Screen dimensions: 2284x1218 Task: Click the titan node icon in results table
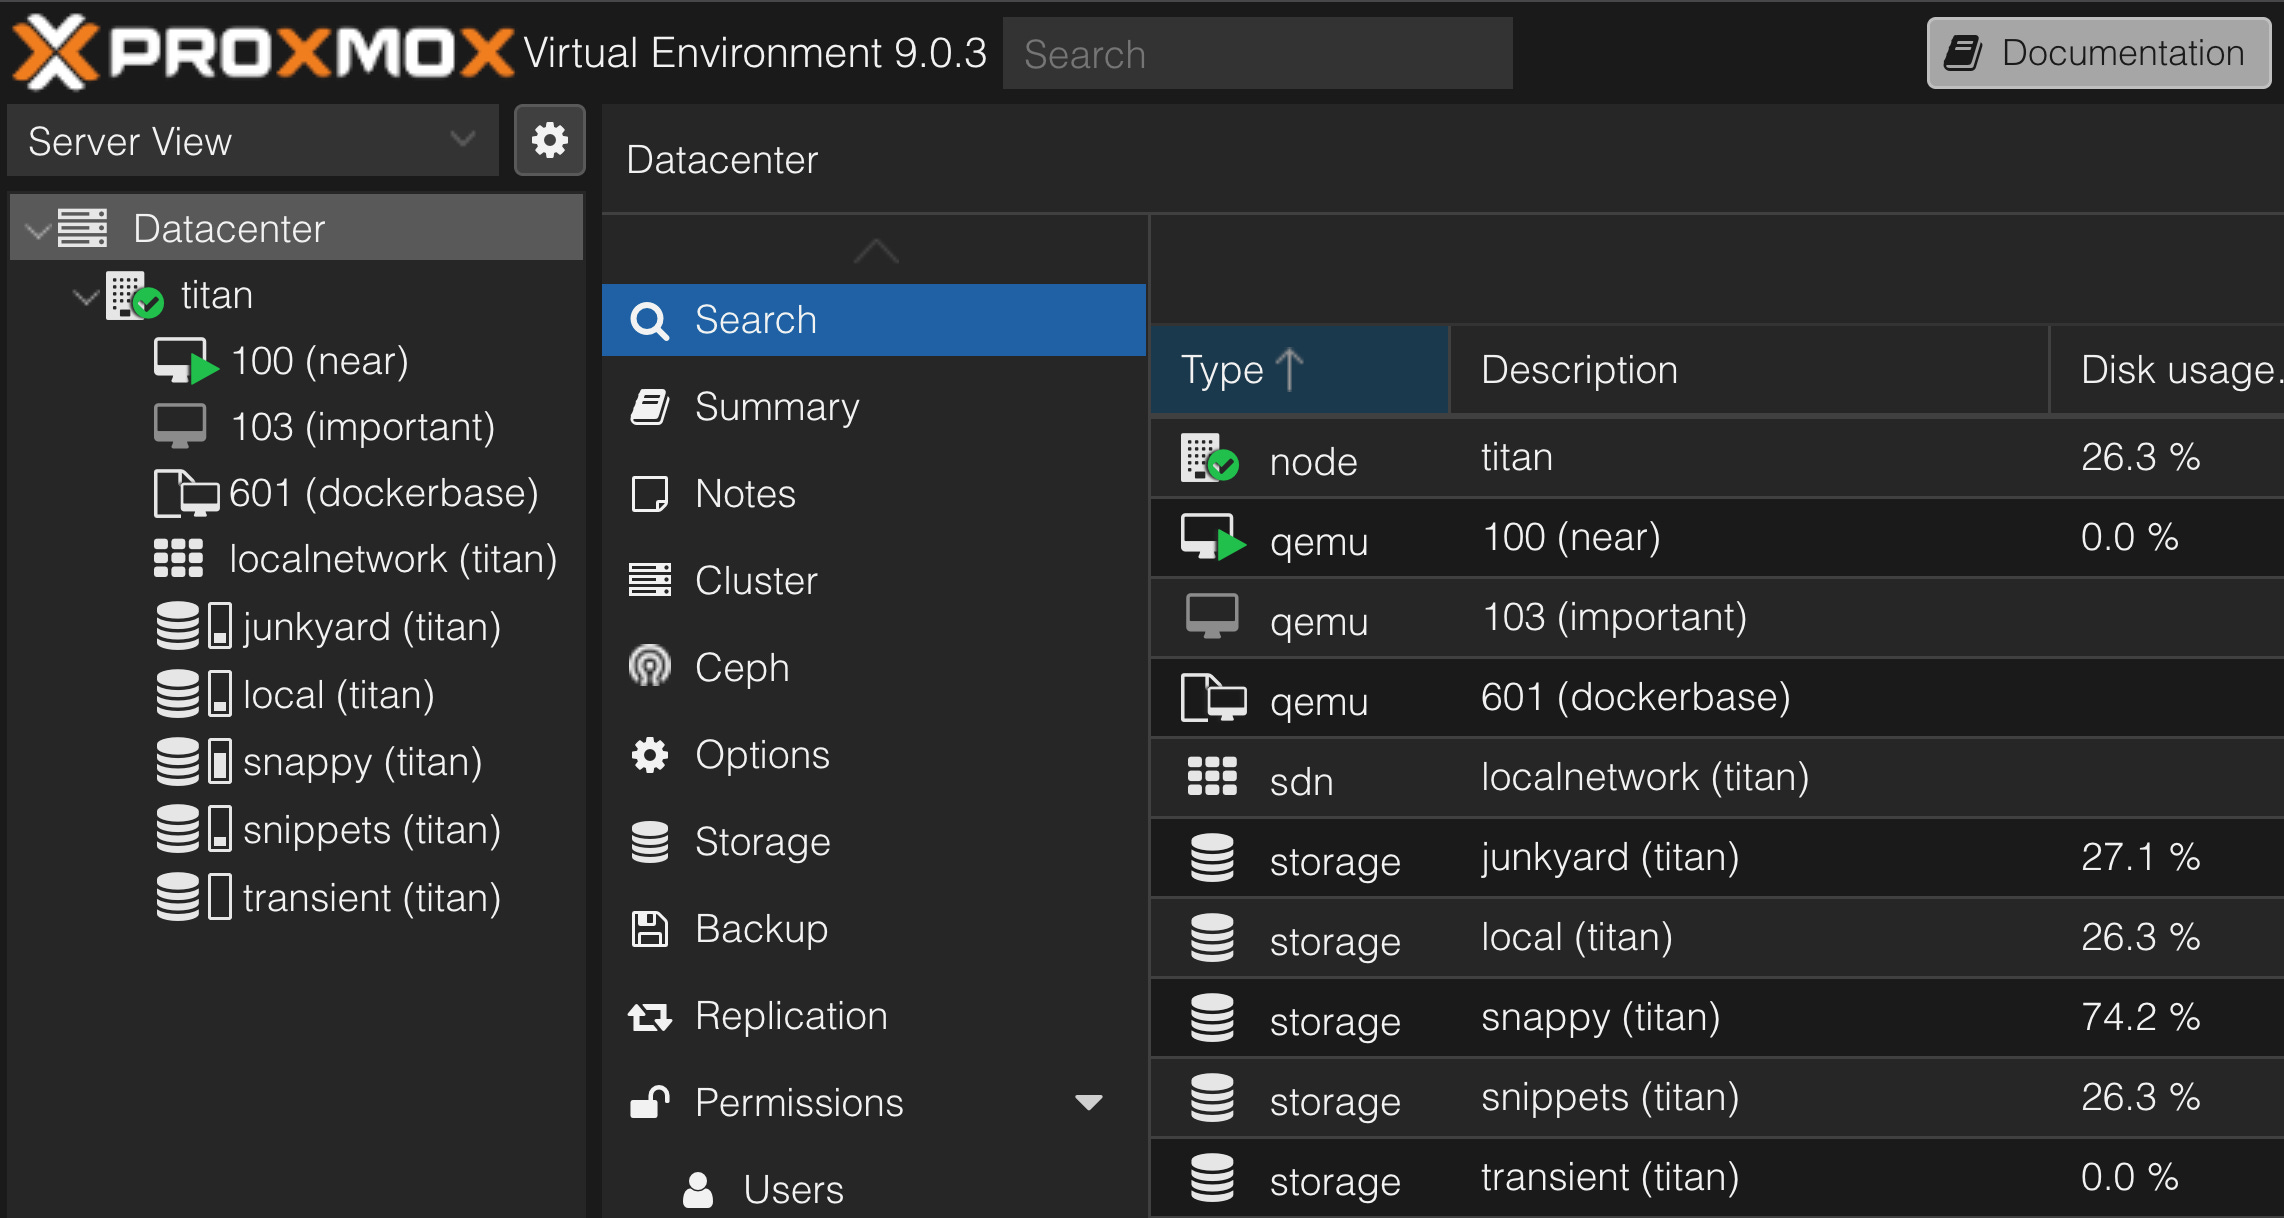[1209, 459]
